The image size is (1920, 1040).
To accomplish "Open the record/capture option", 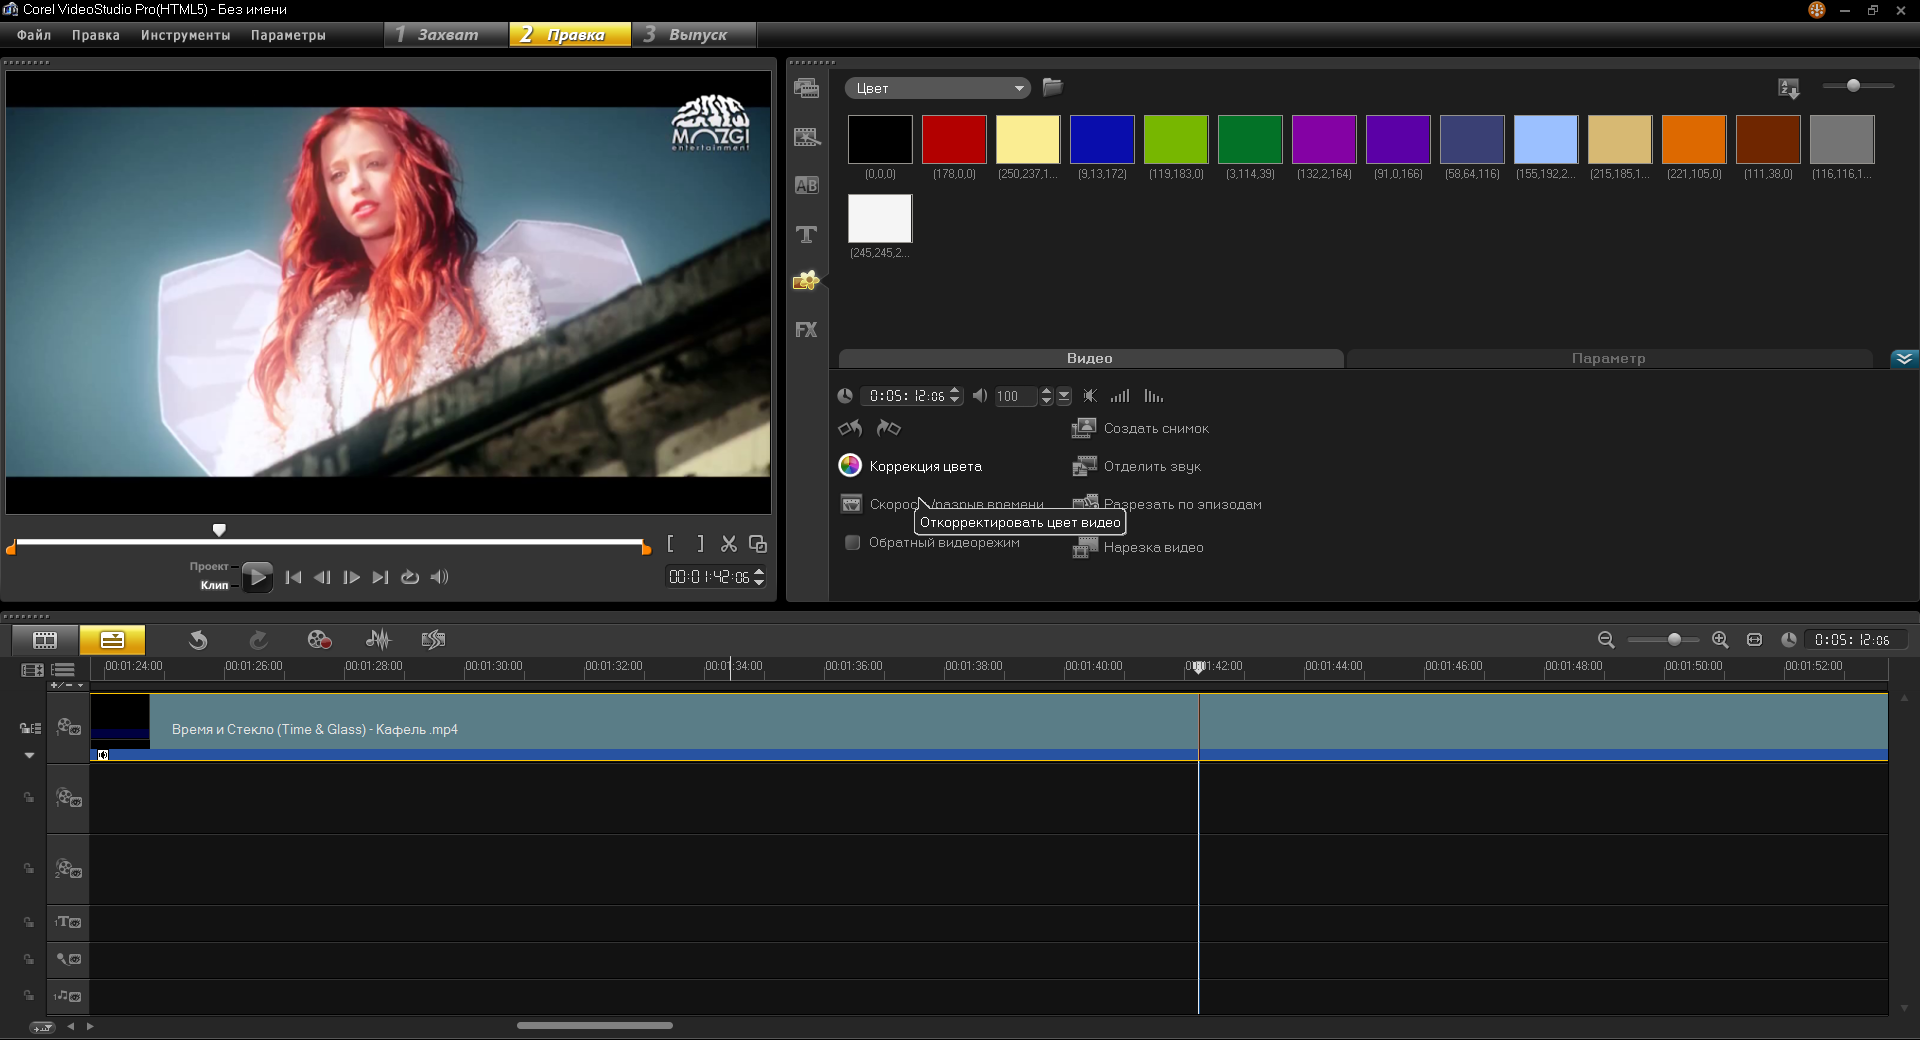I will (319, 640).
